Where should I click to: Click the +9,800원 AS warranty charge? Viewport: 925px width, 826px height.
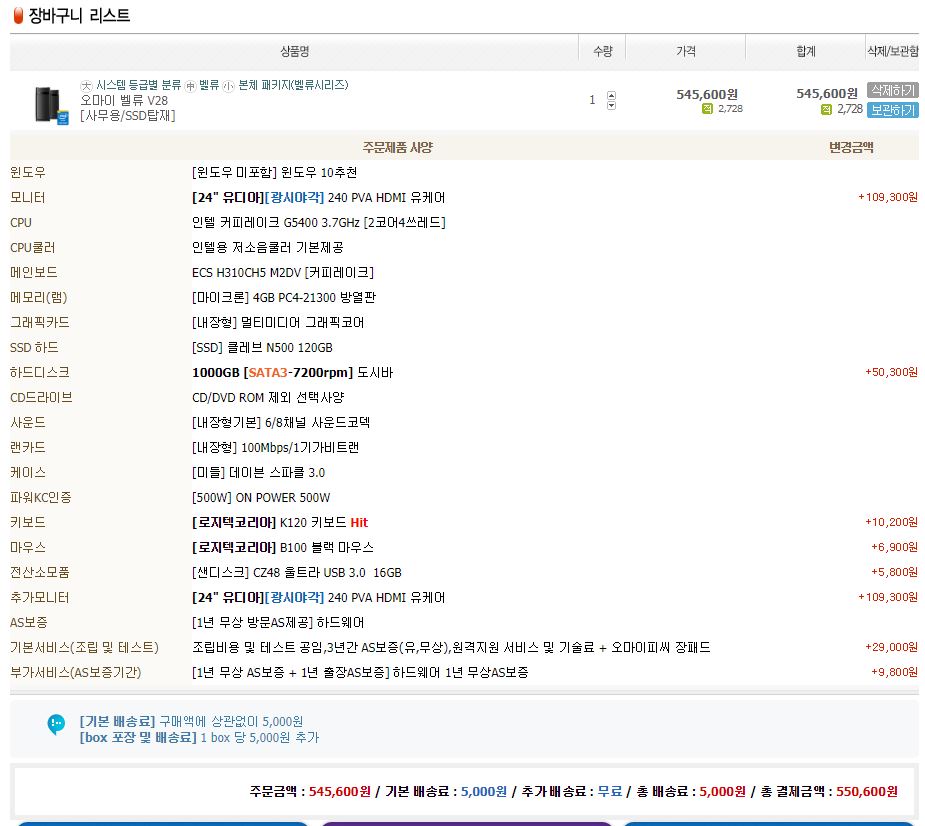[894, 673]
